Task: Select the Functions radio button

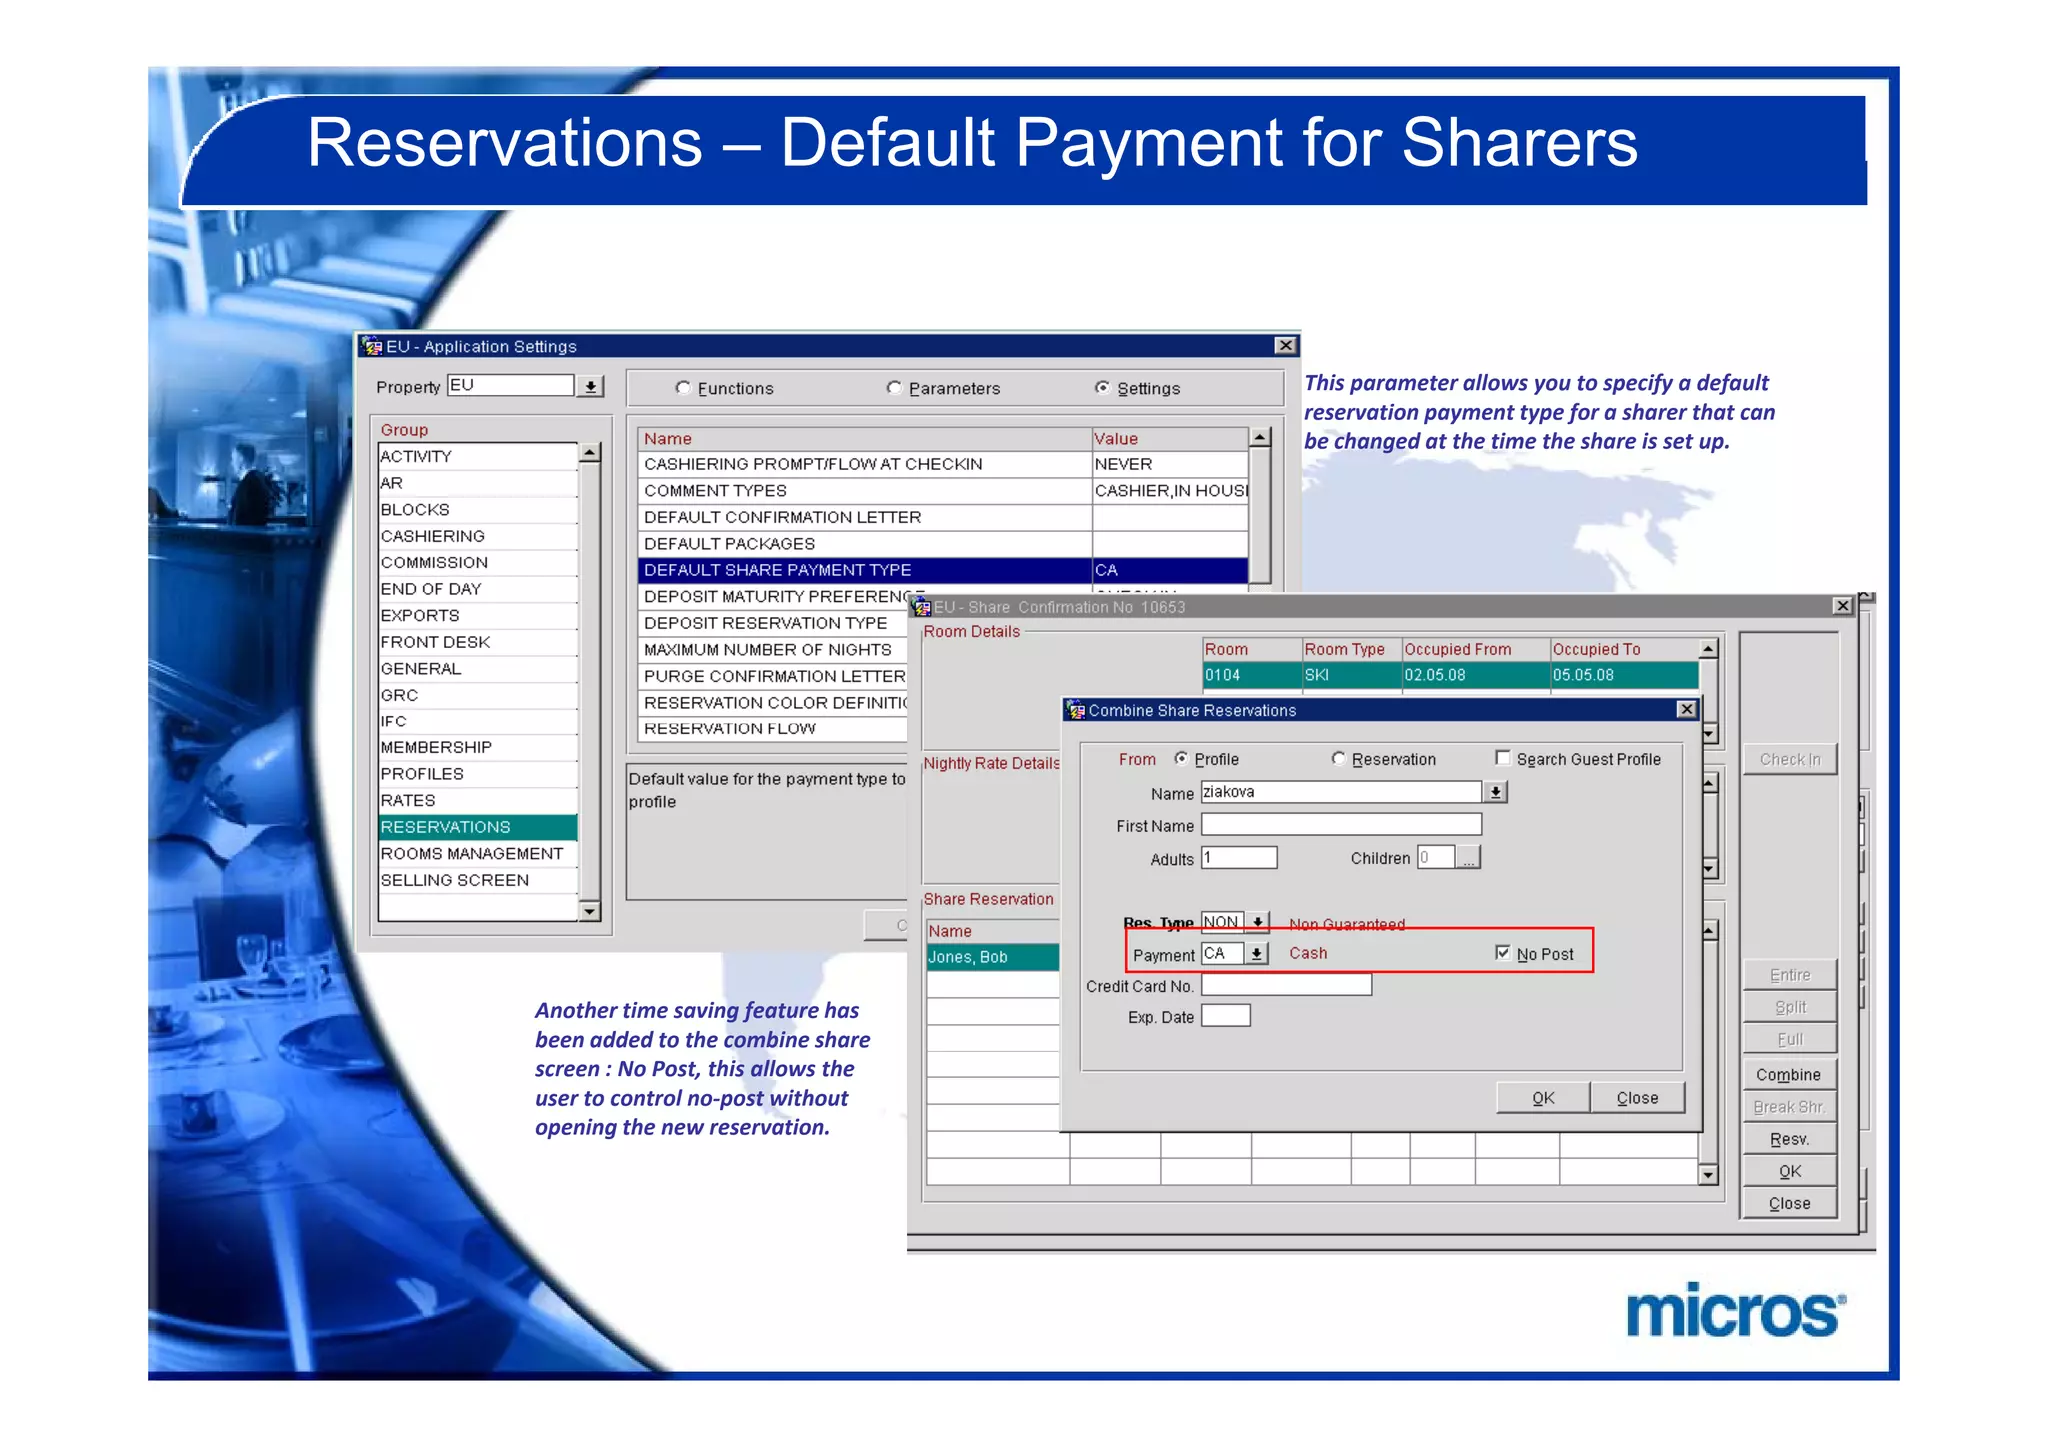Action: coord(683,388)
